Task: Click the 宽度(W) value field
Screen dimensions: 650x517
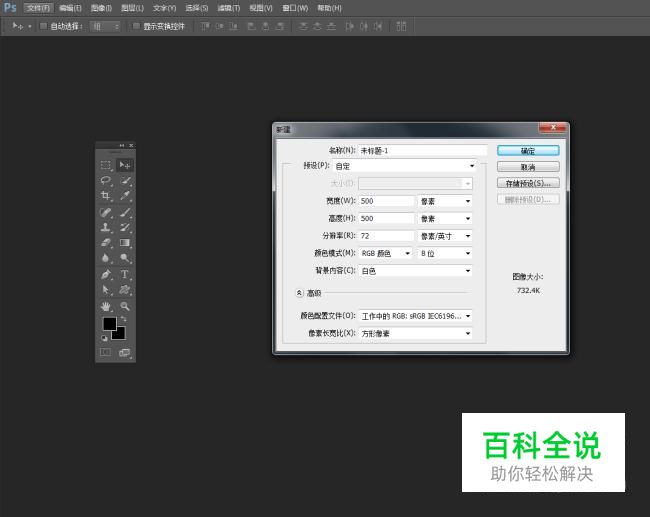Action: pos(386,201)
